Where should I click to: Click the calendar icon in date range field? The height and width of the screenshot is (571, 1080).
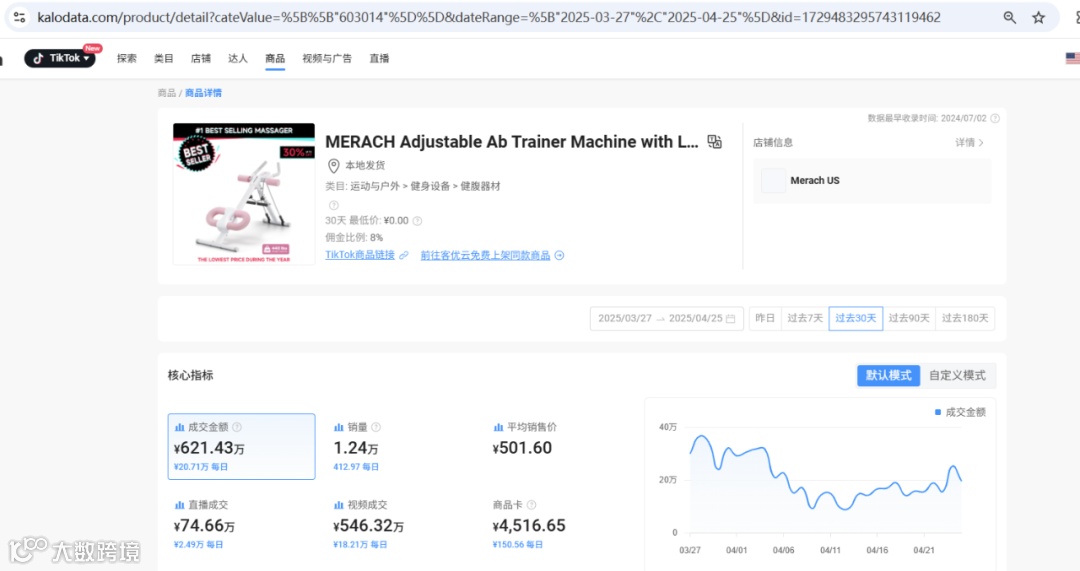pos(731,319)
